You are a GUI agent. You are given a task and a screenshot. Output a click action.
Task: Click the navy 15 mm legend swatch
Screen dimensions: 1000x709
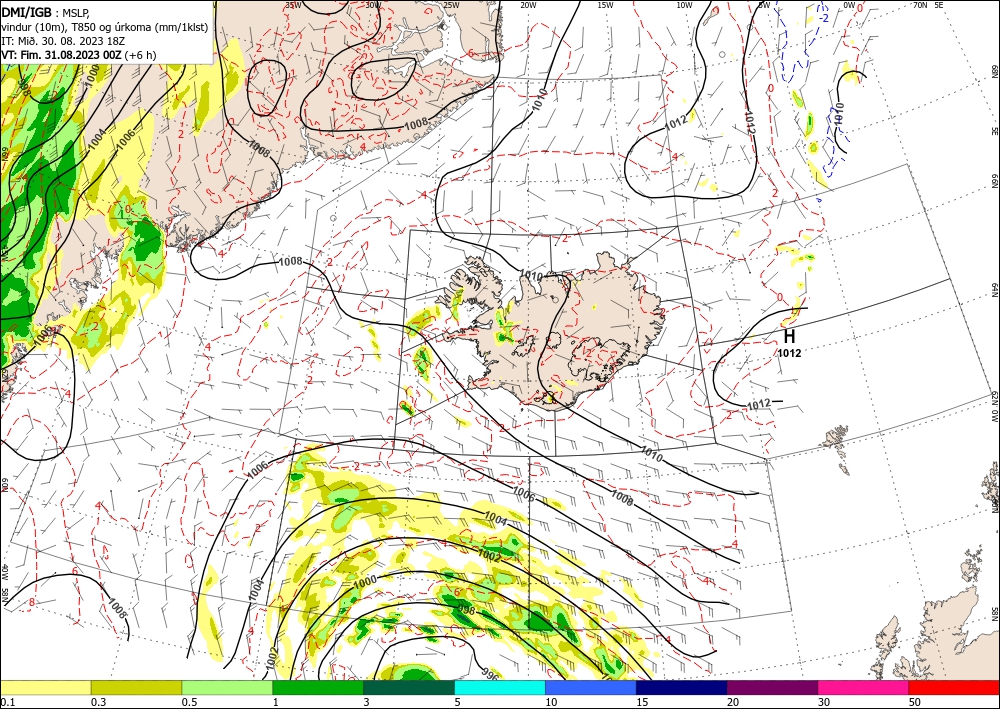pyautogui.click(x=682, y=687)
